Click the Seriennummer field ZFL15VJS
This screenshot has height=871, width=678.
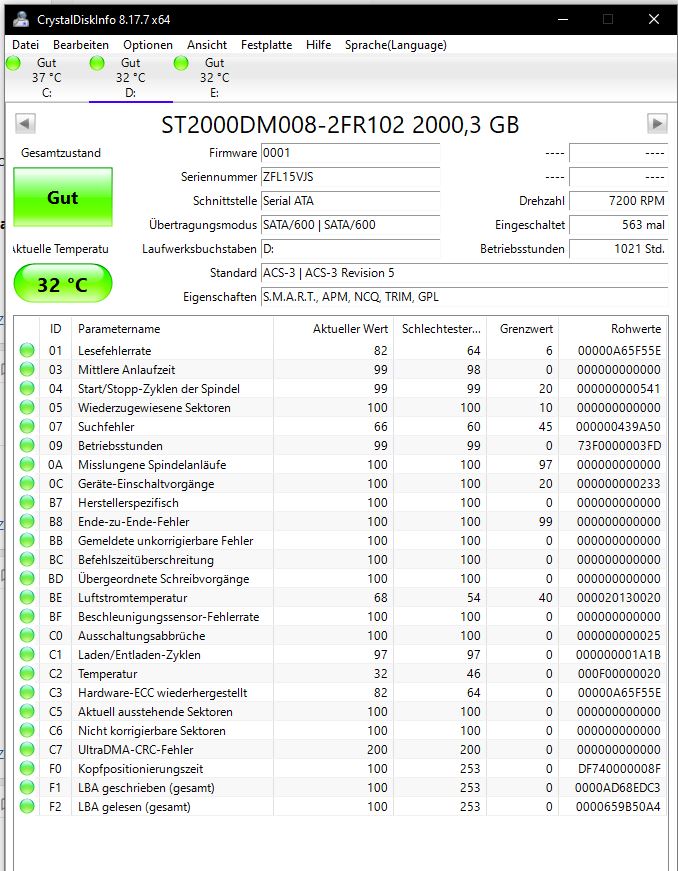(x=350, y=177)
